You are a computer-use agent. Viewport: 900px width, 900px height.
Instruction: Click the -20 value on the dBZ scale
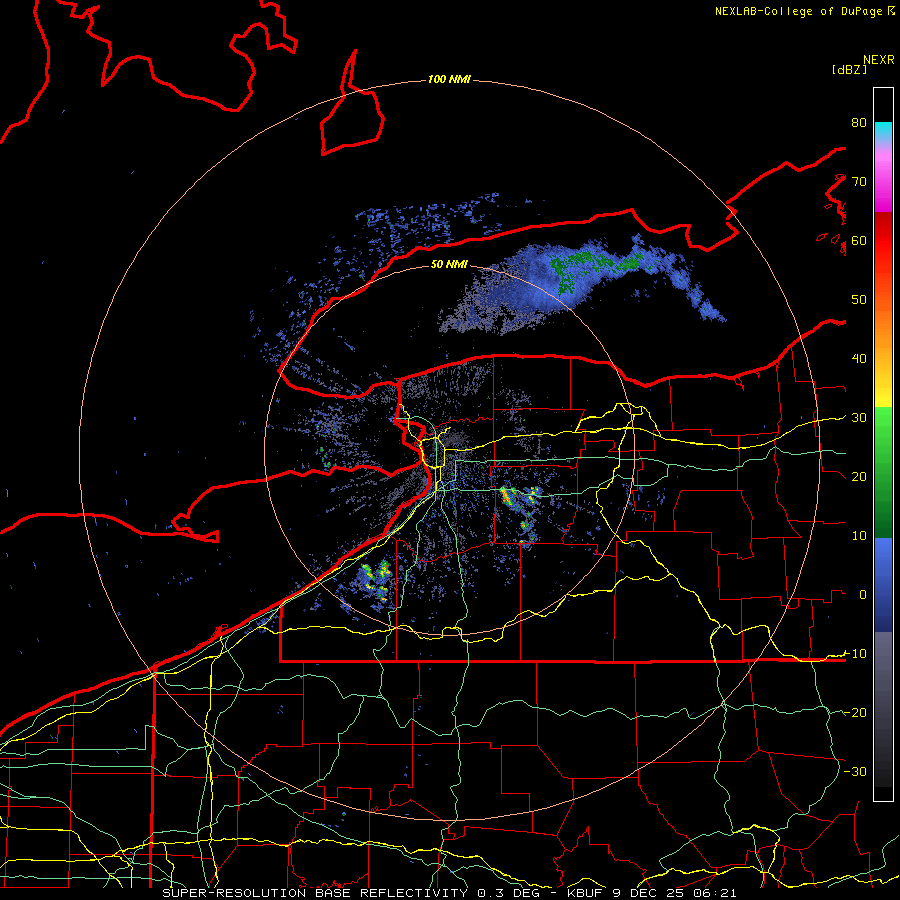855,712
